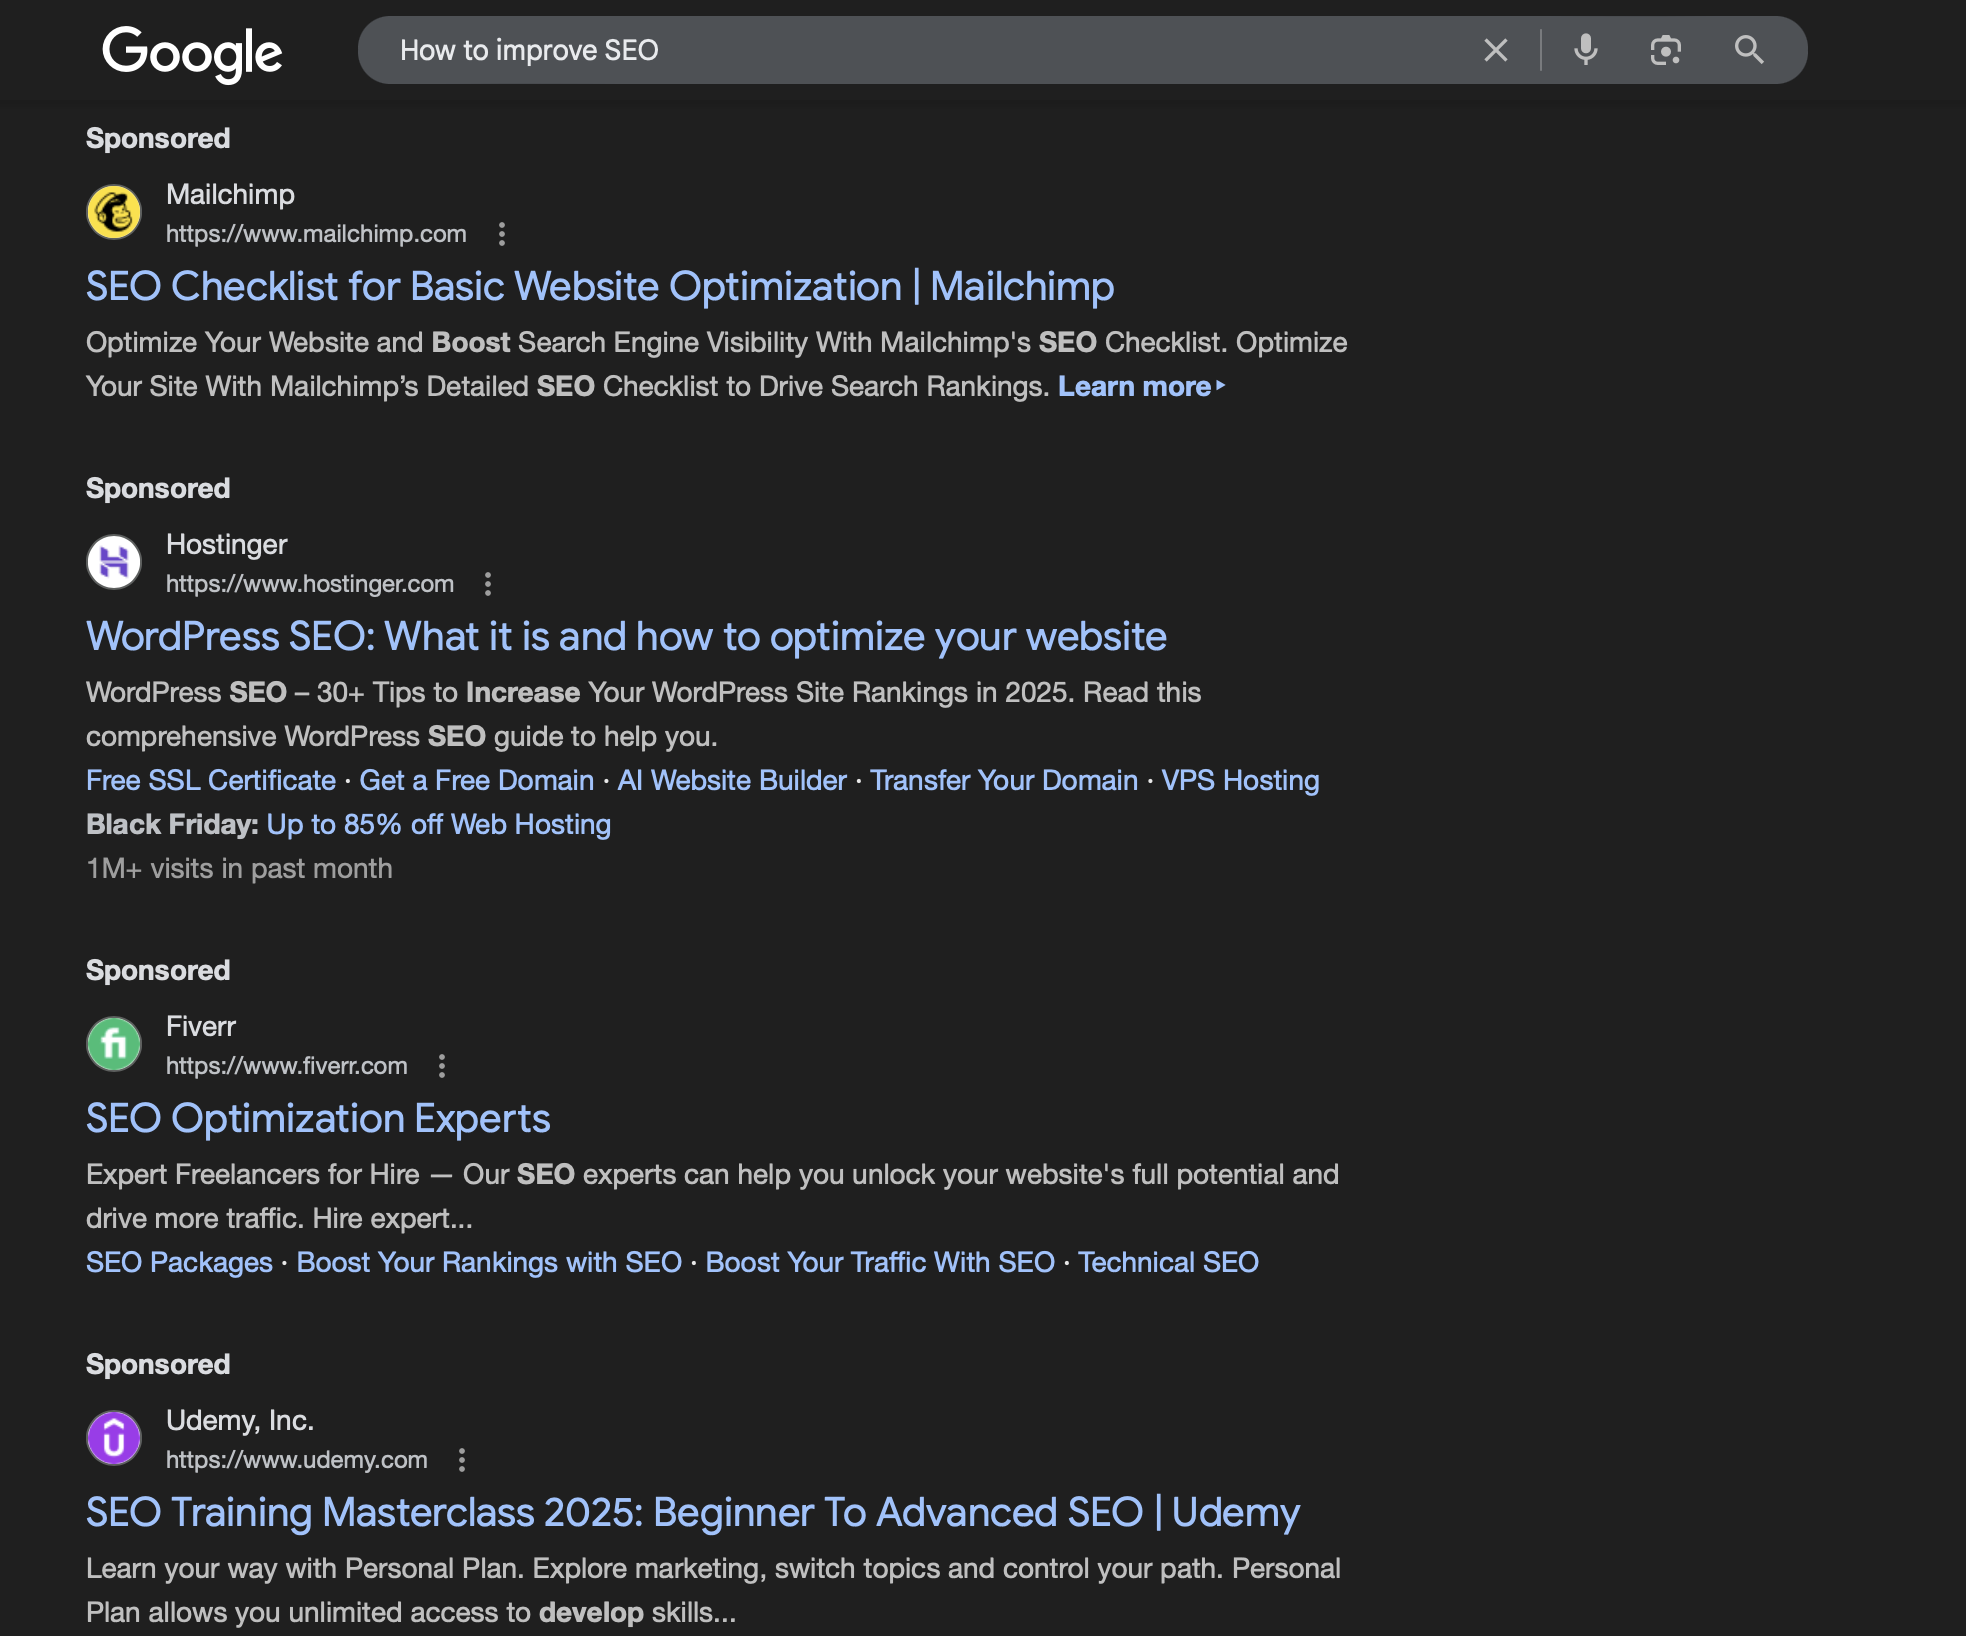Open Get a Free Domain sitelink

pos(477,780)
